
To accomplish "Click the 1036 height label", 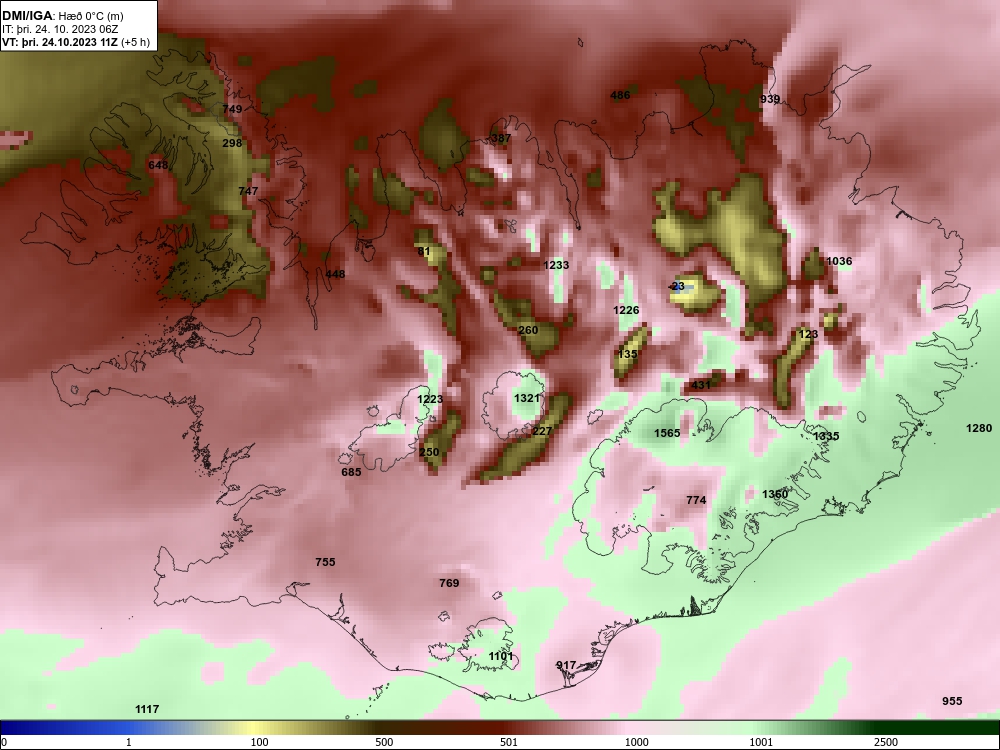I will point(839,261).
